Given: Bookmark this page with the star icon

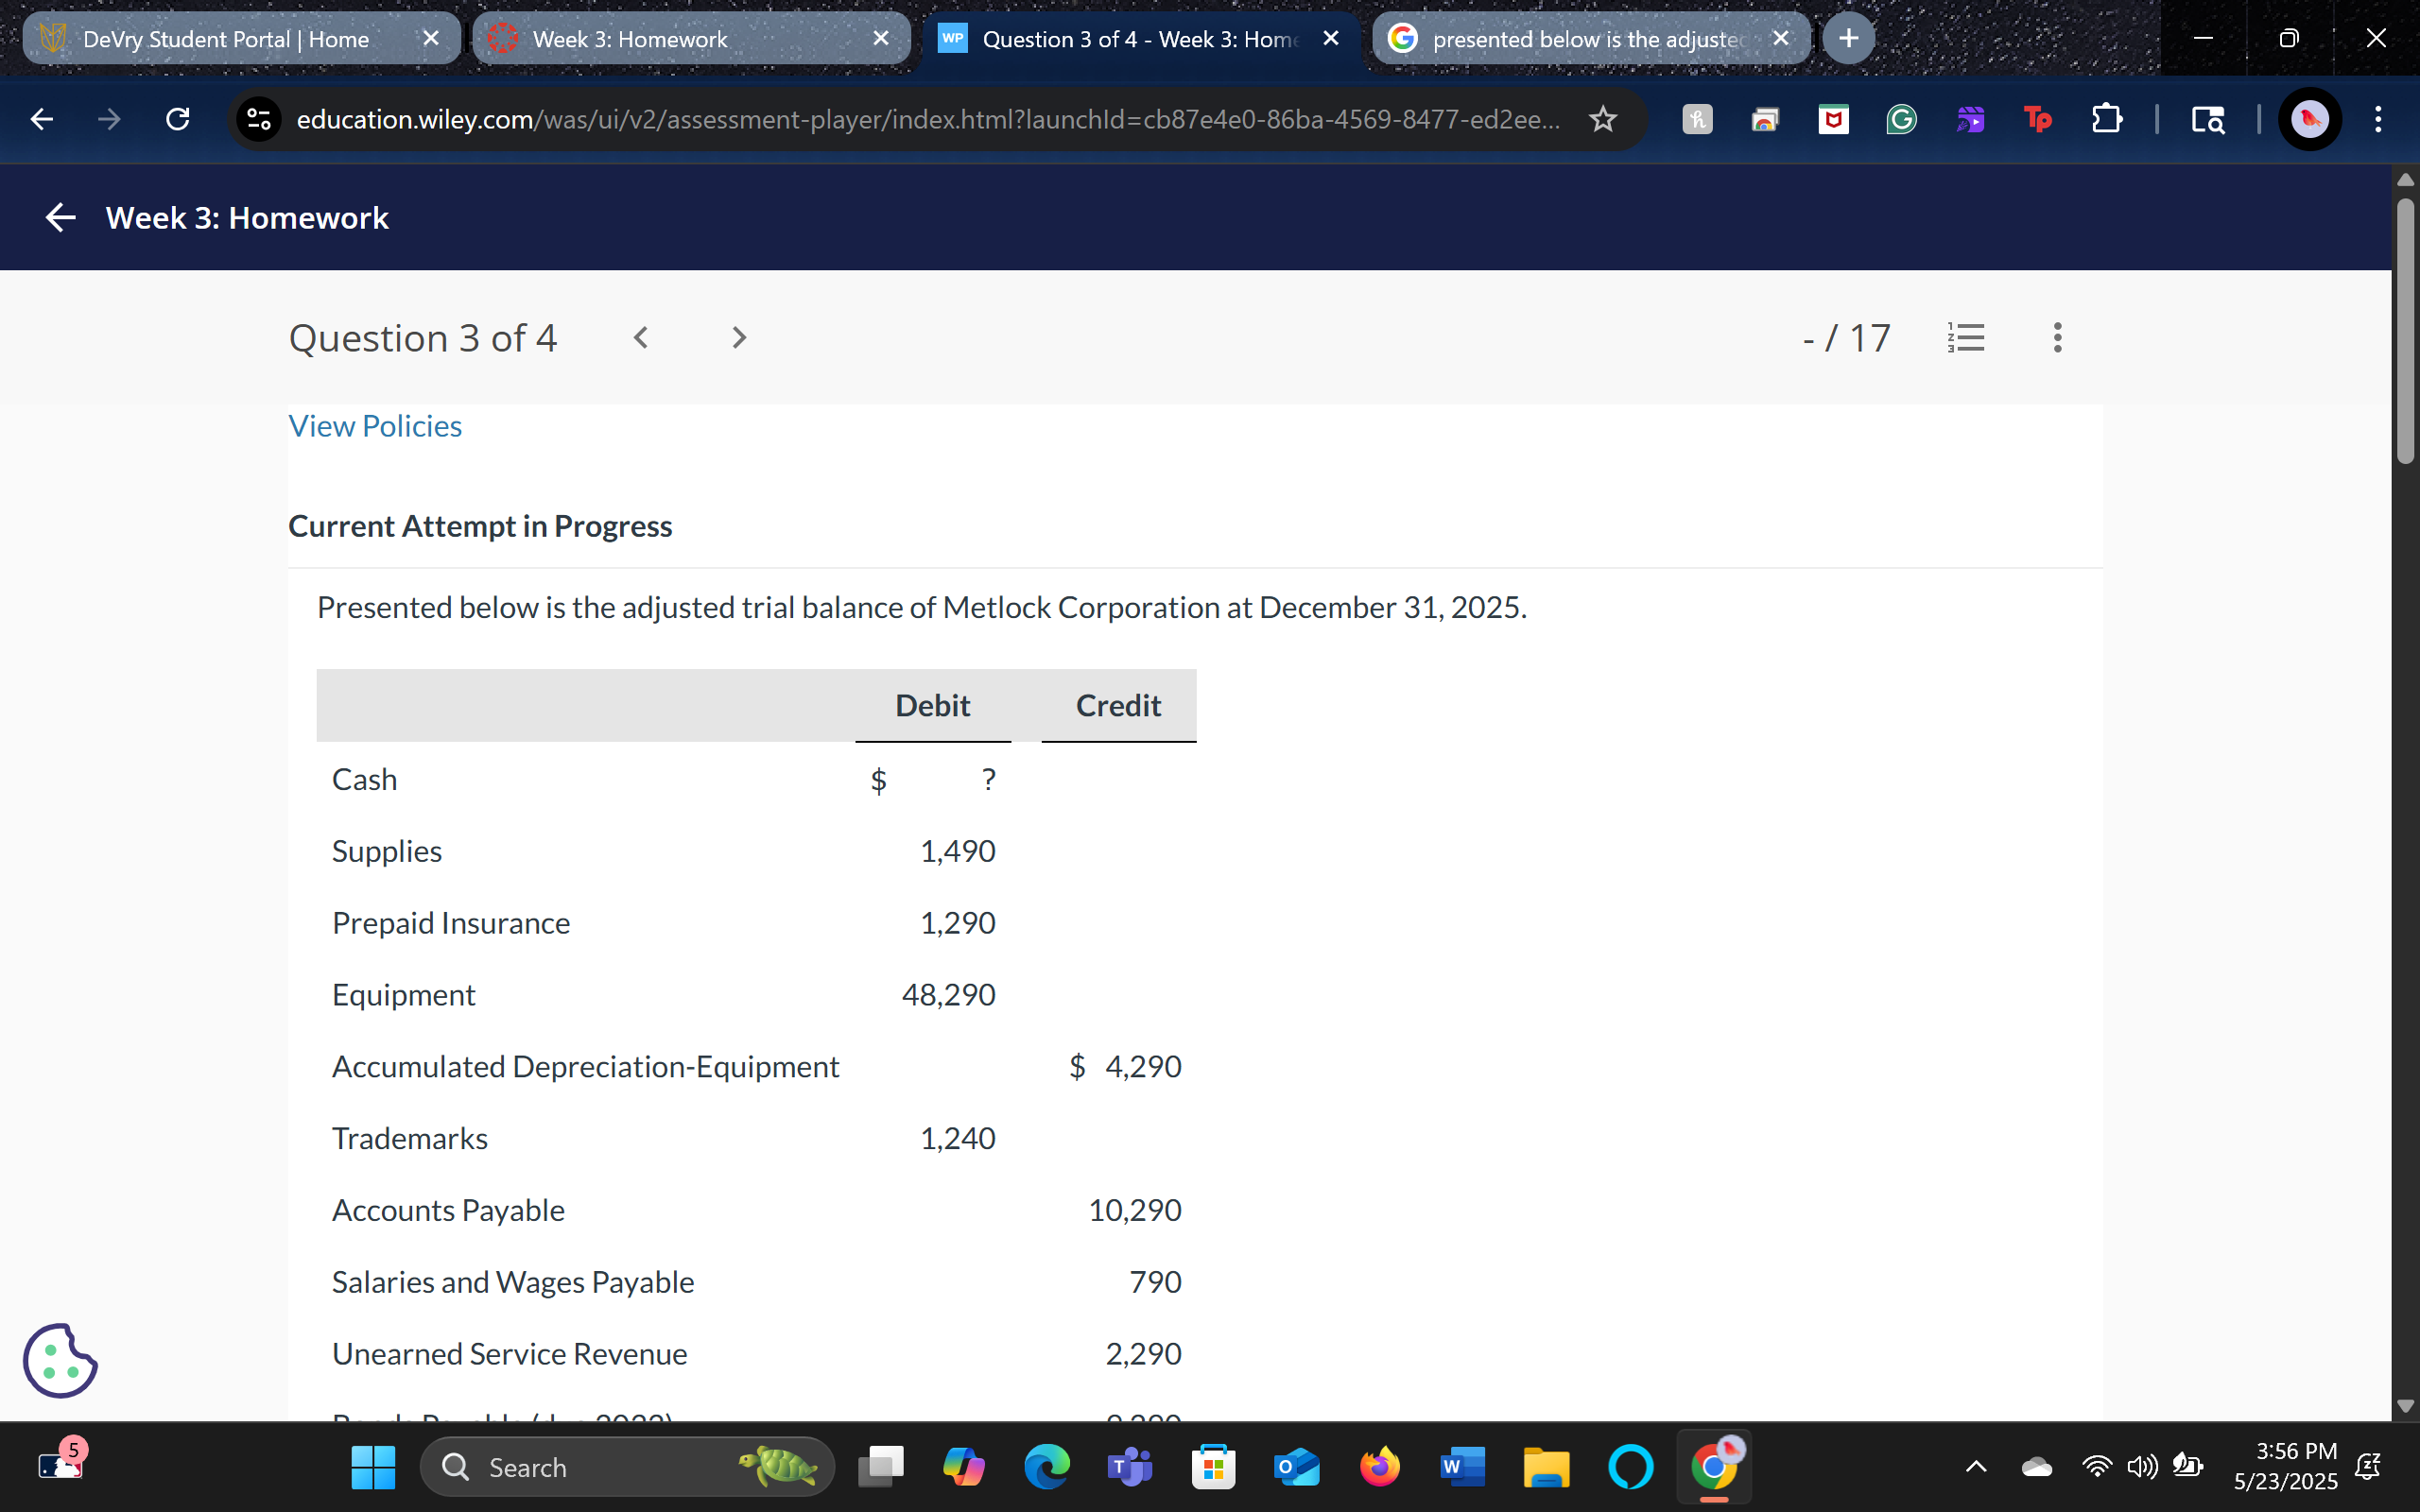Looking at the screenshot, I should pyautogui.click(x=1602, y=119).
